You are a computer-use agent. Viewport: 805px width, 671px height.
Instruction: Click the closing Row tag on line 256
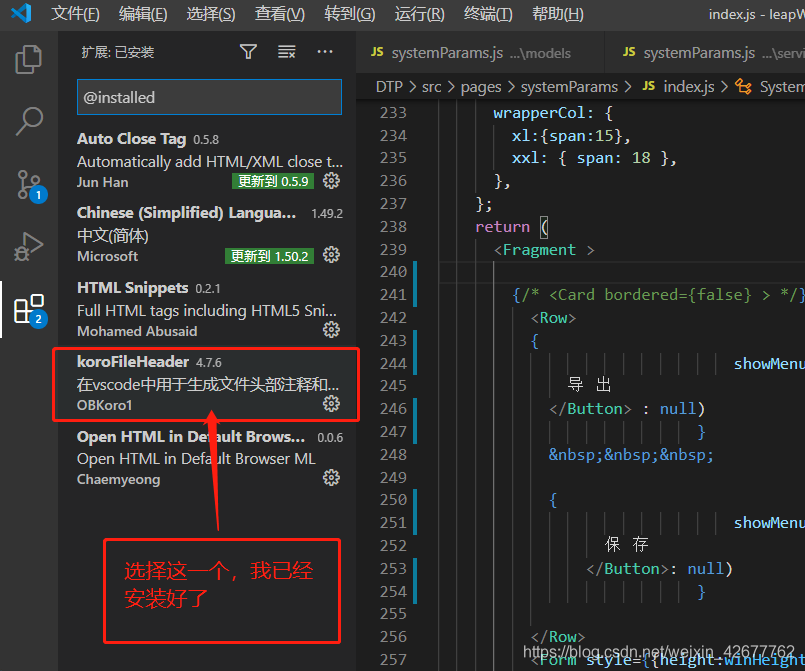(x=558, y=637)
